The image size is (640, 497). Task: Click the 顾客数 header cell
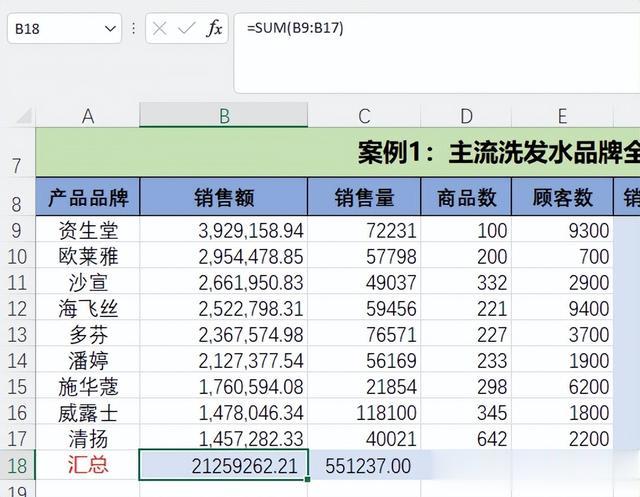(562, 196)
